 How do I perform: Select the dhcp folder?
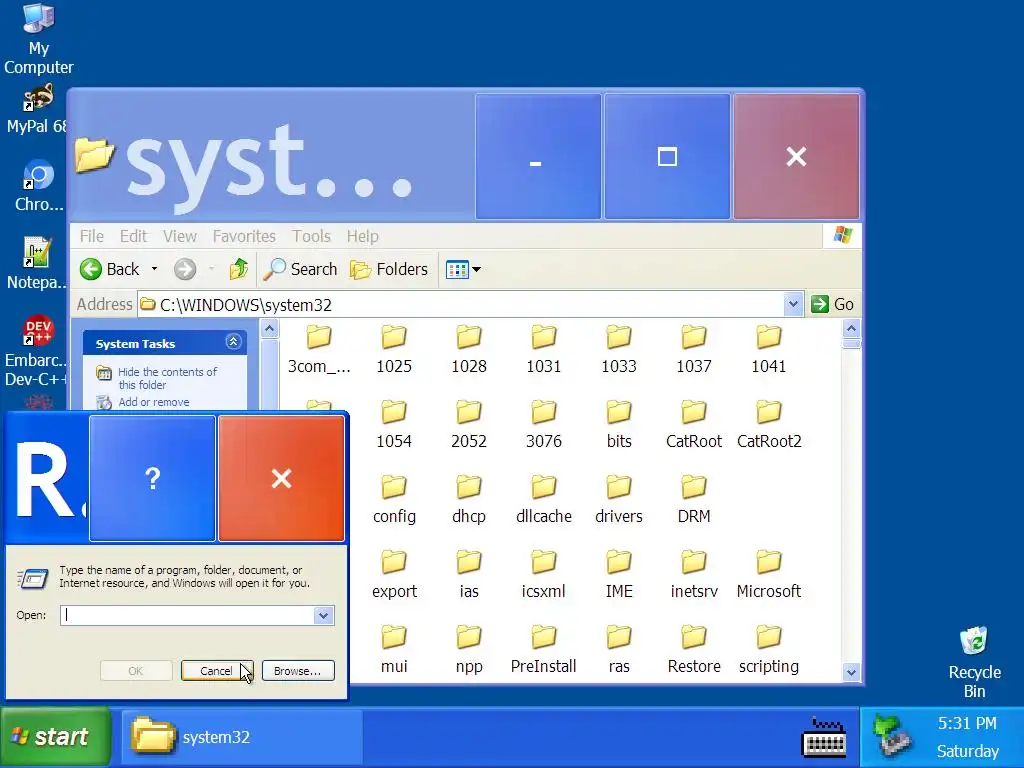point(469,500)
